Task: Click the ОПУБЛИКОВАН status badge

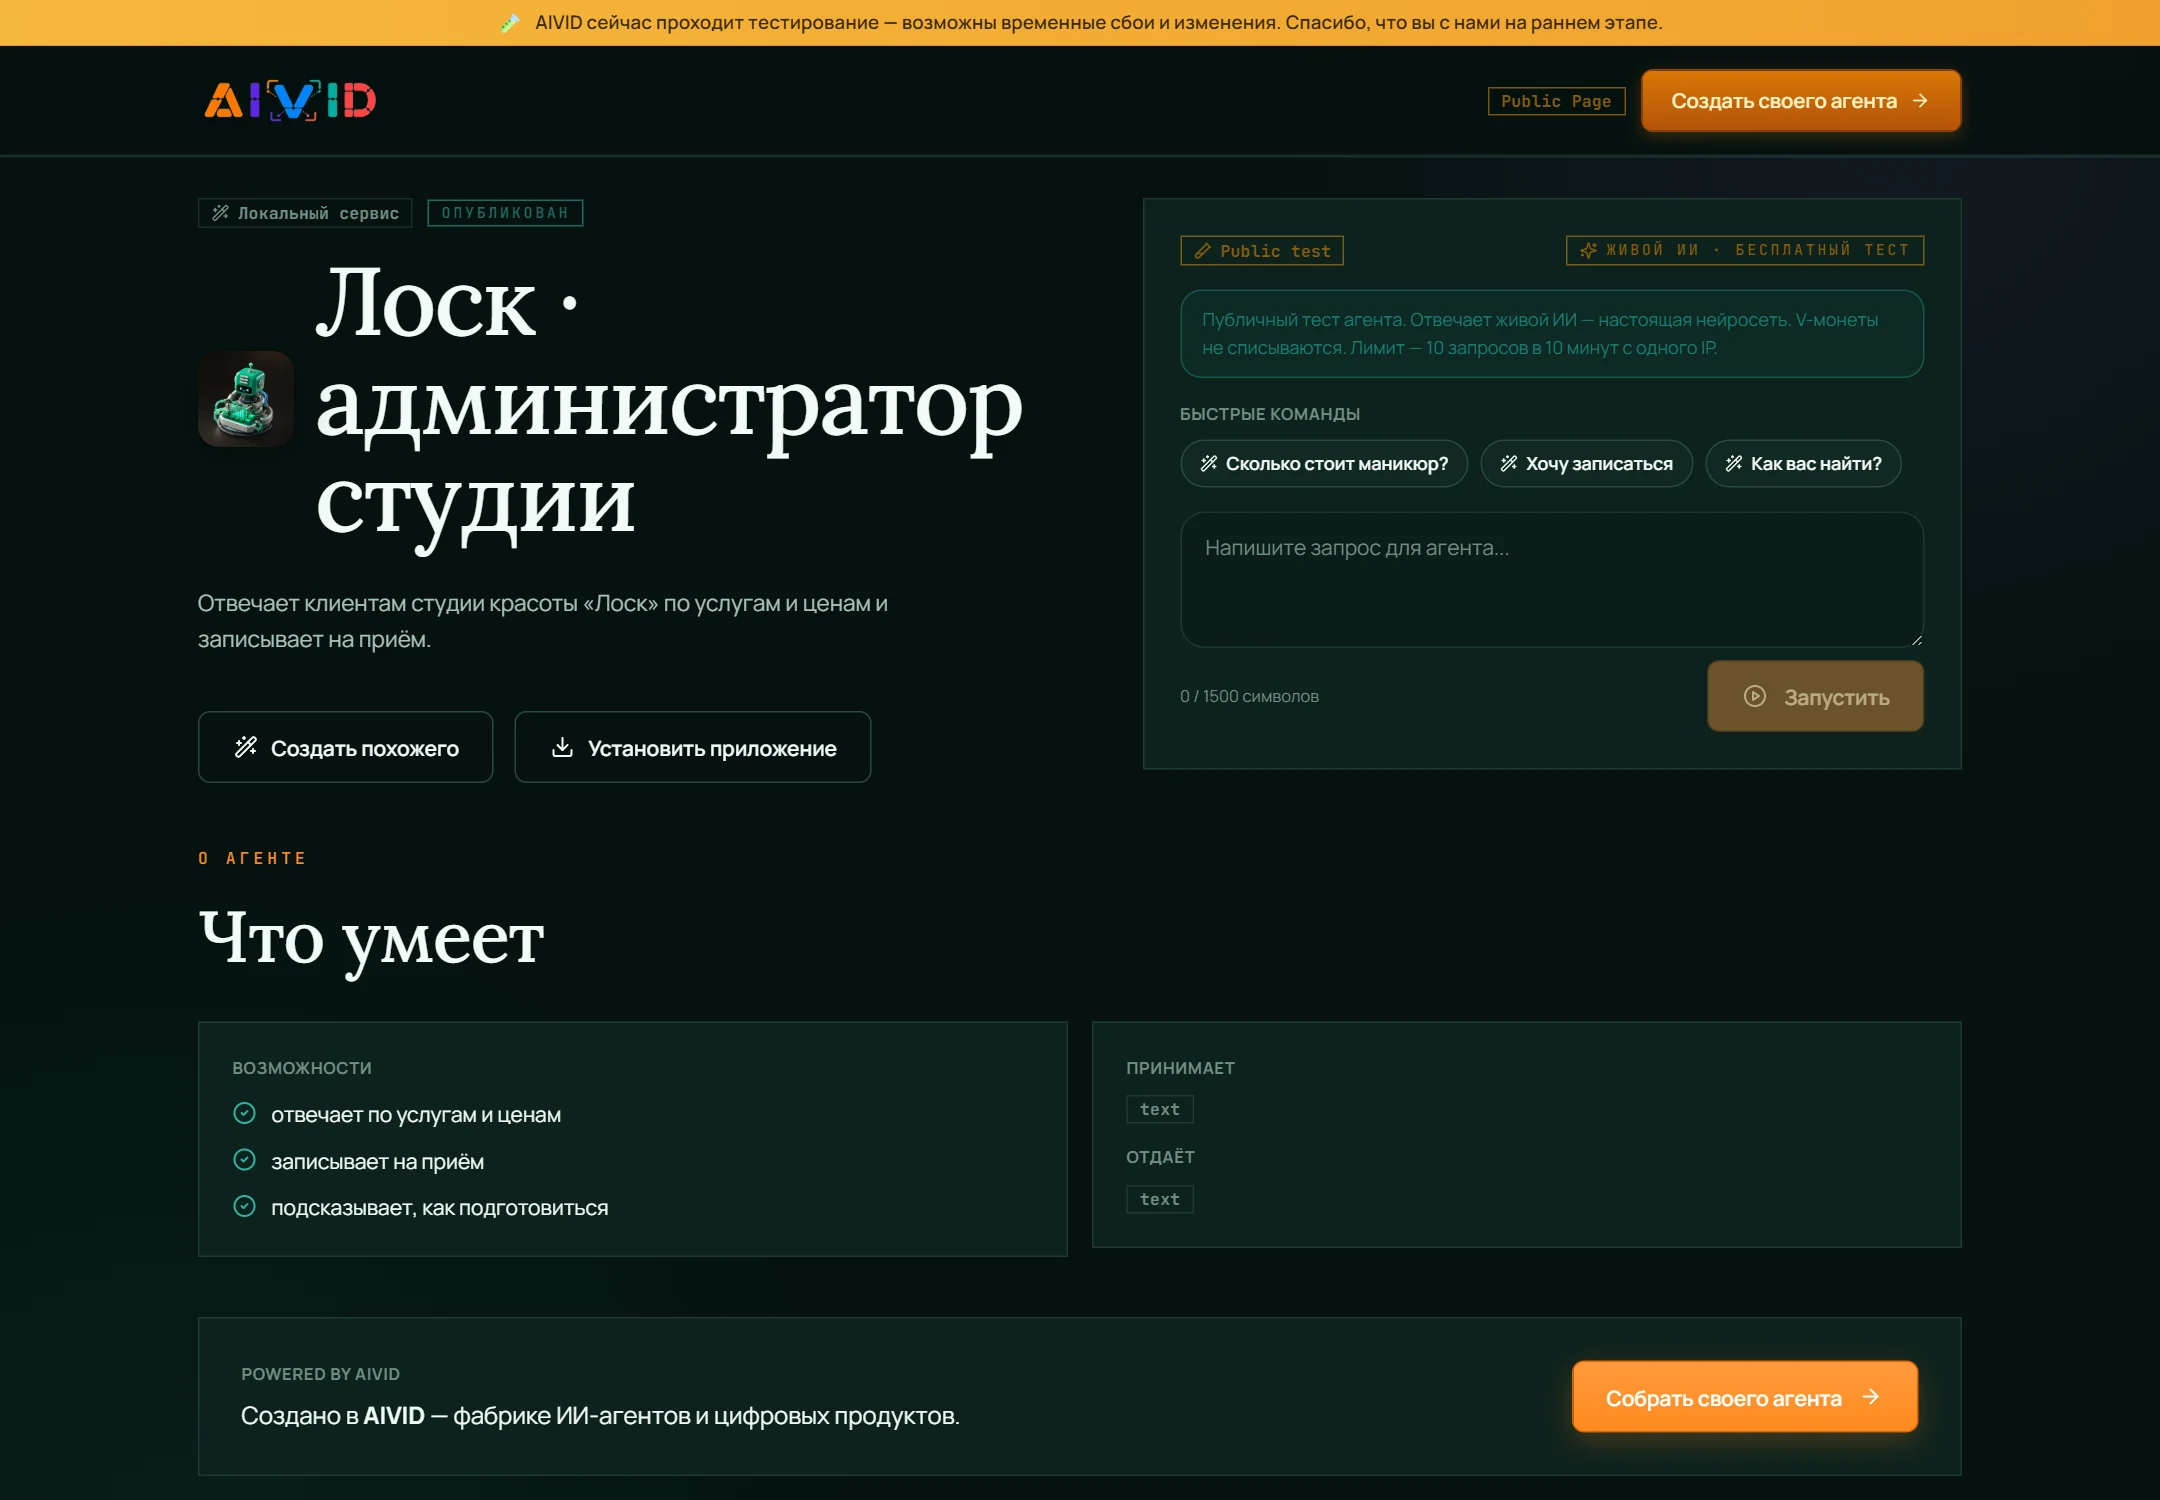Action: click(x=505, y=213)
